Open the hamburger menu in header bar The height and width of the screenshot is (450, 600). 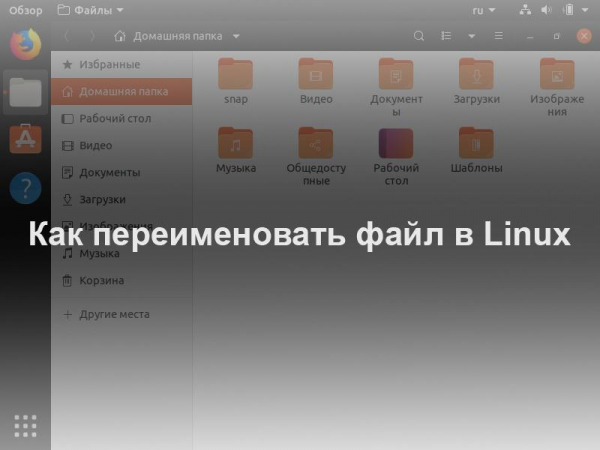pos(498,36)
